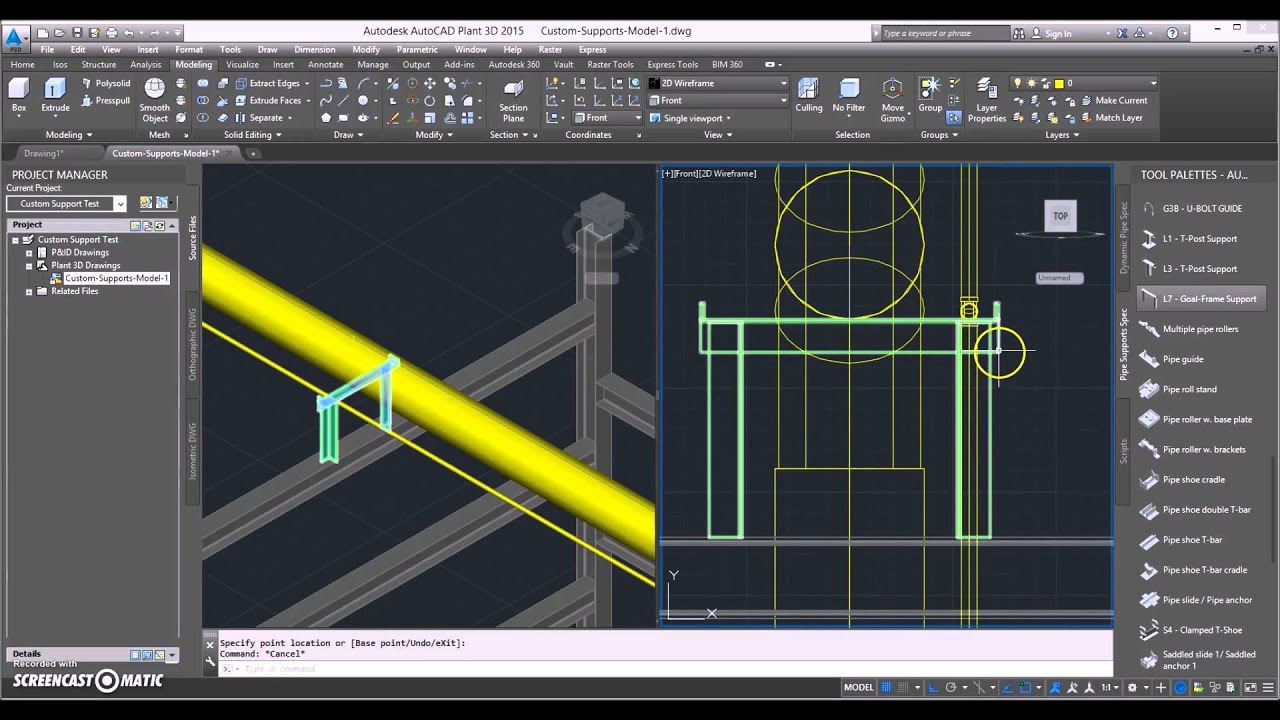Click the Culling selection icon
Image resolution: width=1280 pixels, height=720 pixels.
tap(808, 94)
